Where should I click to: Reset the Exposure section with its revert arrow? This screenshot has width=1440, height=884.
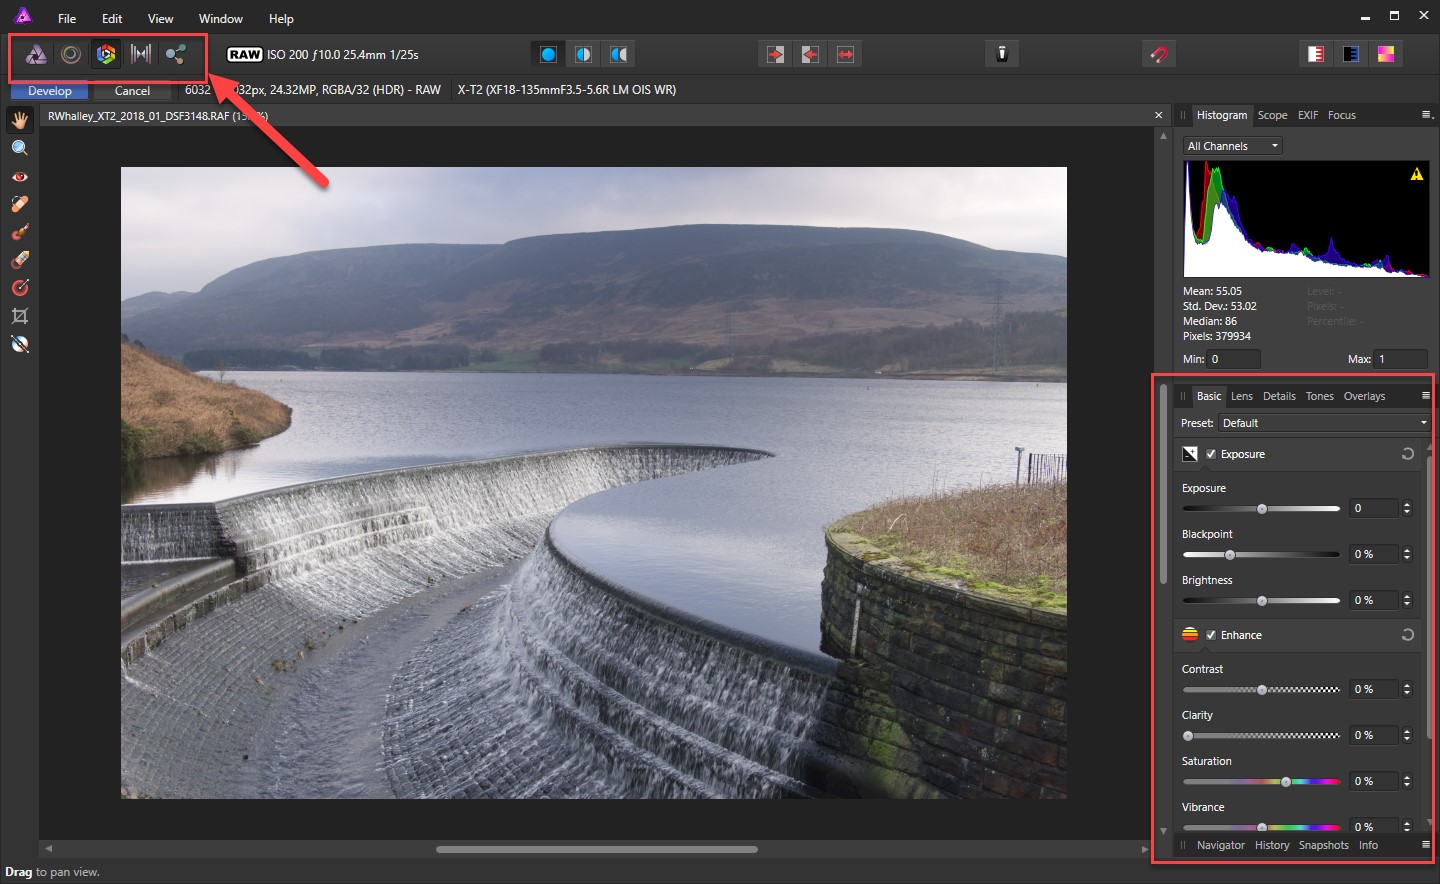(1407, 454)
